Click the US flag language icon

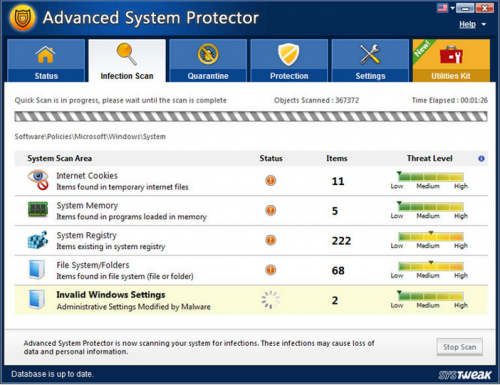pyautogui.click(x=442, y=8)
